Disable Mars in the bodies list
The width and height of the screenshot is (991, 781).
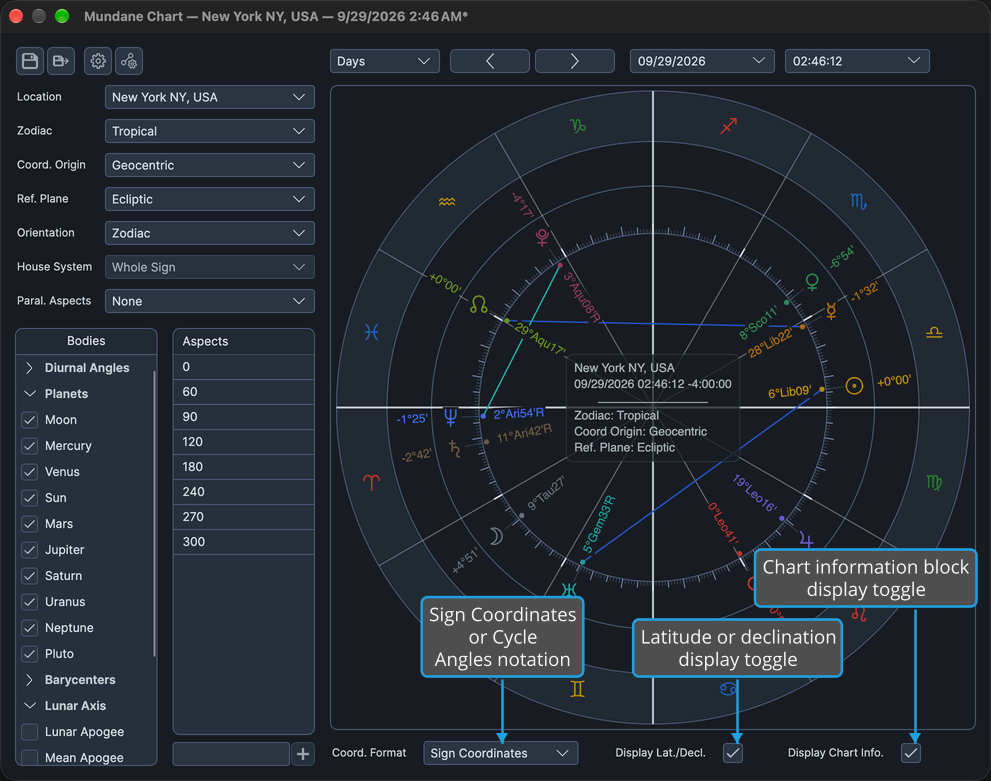click(30, 524)
